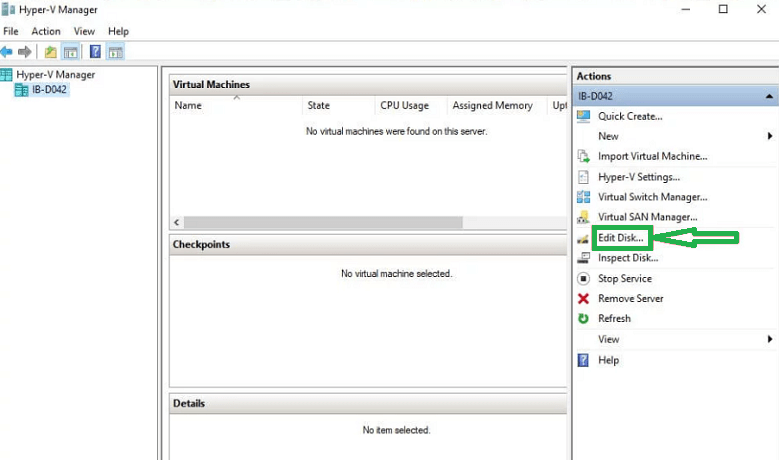Click the Quick Create monitor icon
Screen dimensions: 779x460
583,116
